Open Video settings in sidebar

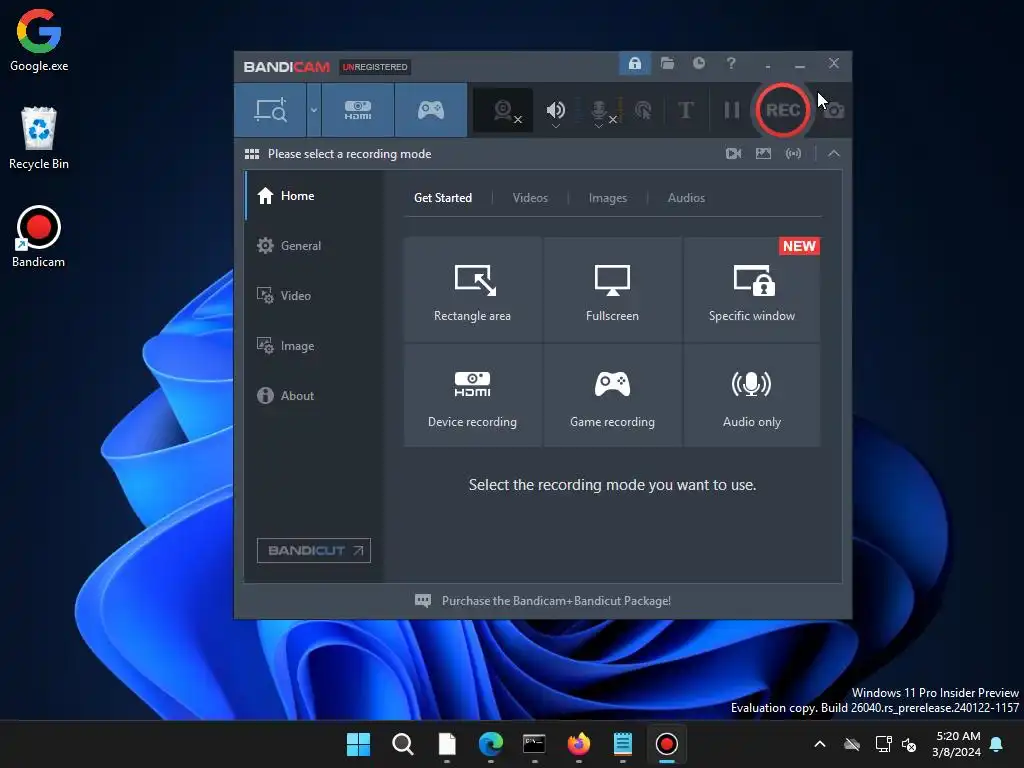(x=315, y=296)
